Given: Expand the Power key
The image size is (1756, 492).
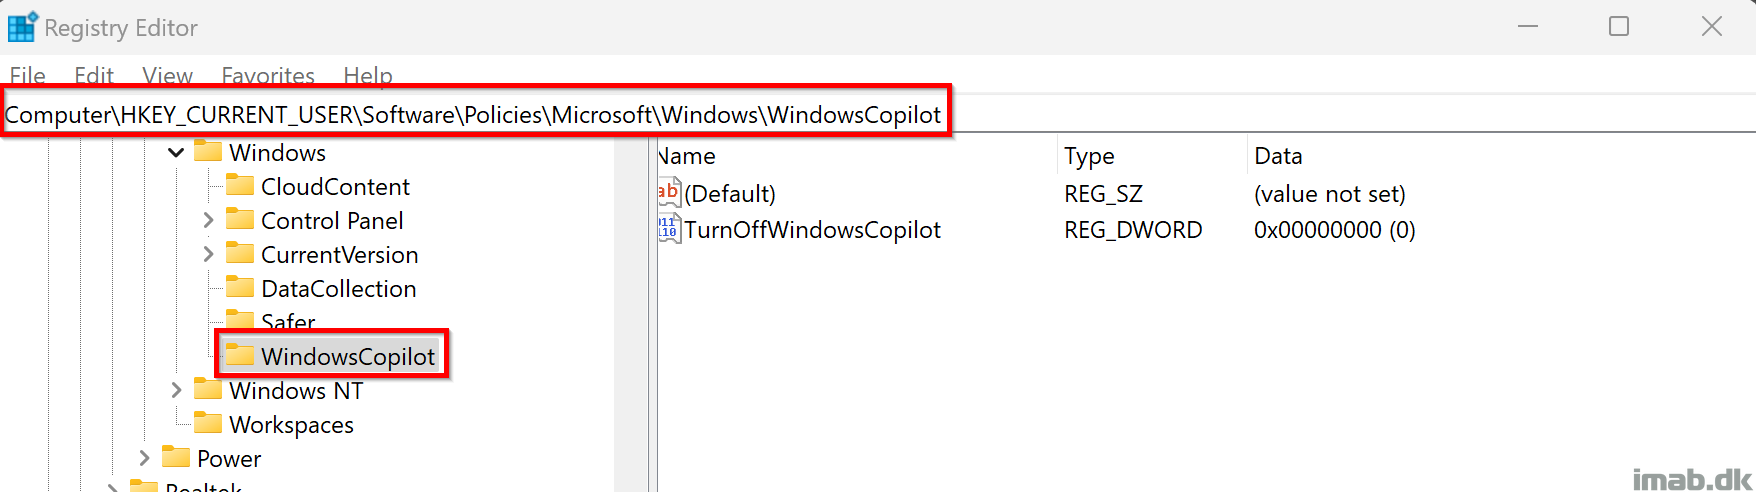Looking at the screenshot, I should pyautogui.click(x=144, y=458).
